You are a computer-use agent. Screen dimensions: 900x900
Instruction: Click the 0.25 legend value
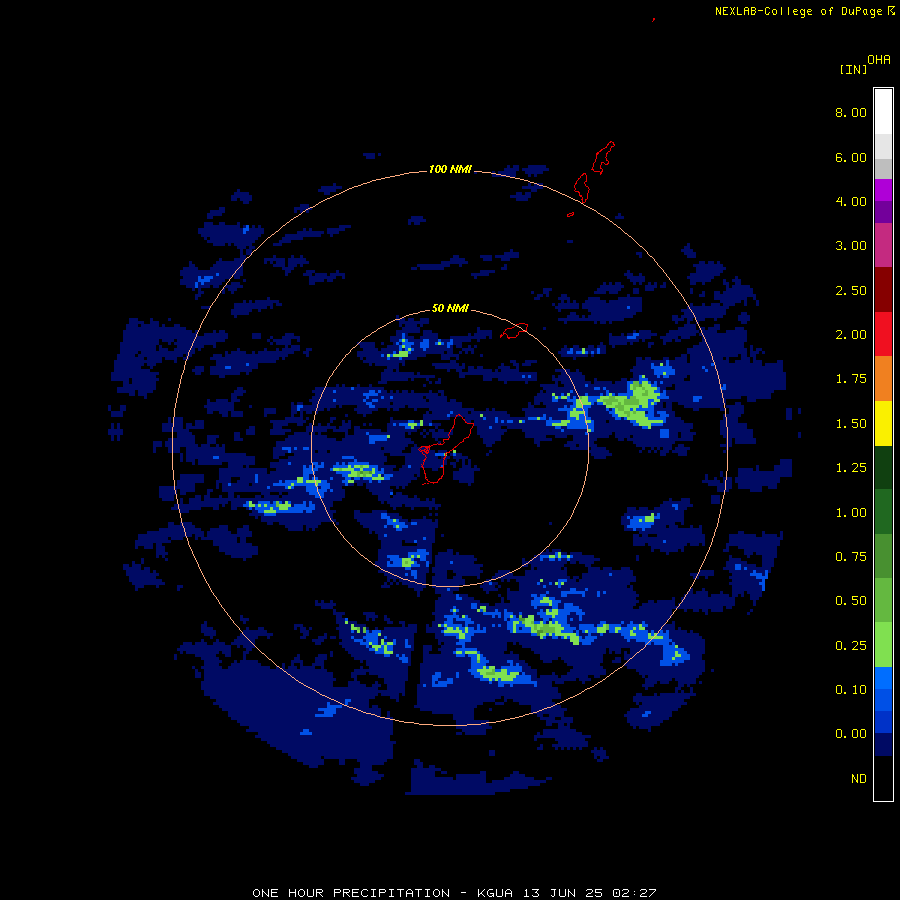851,646
